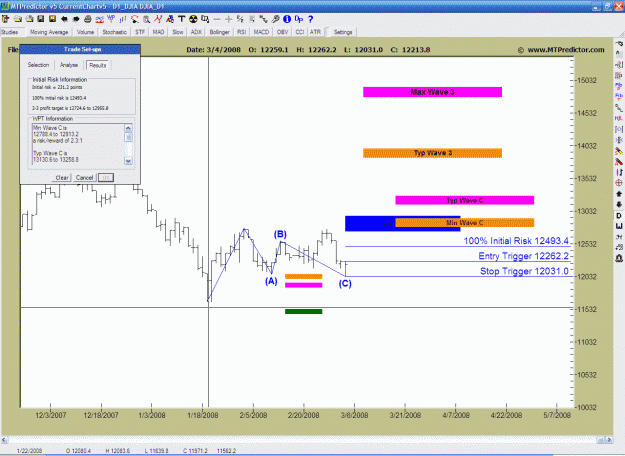Screen dimensions: 625x456
Task: Add the Volume study
Action: point(85,32)
